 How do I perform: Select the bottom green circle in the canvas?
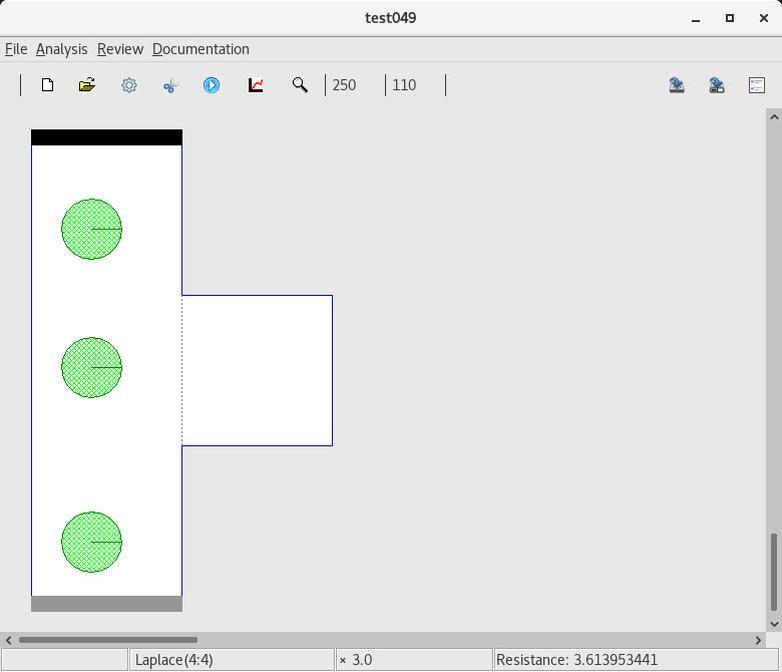[x=92, y=542]
